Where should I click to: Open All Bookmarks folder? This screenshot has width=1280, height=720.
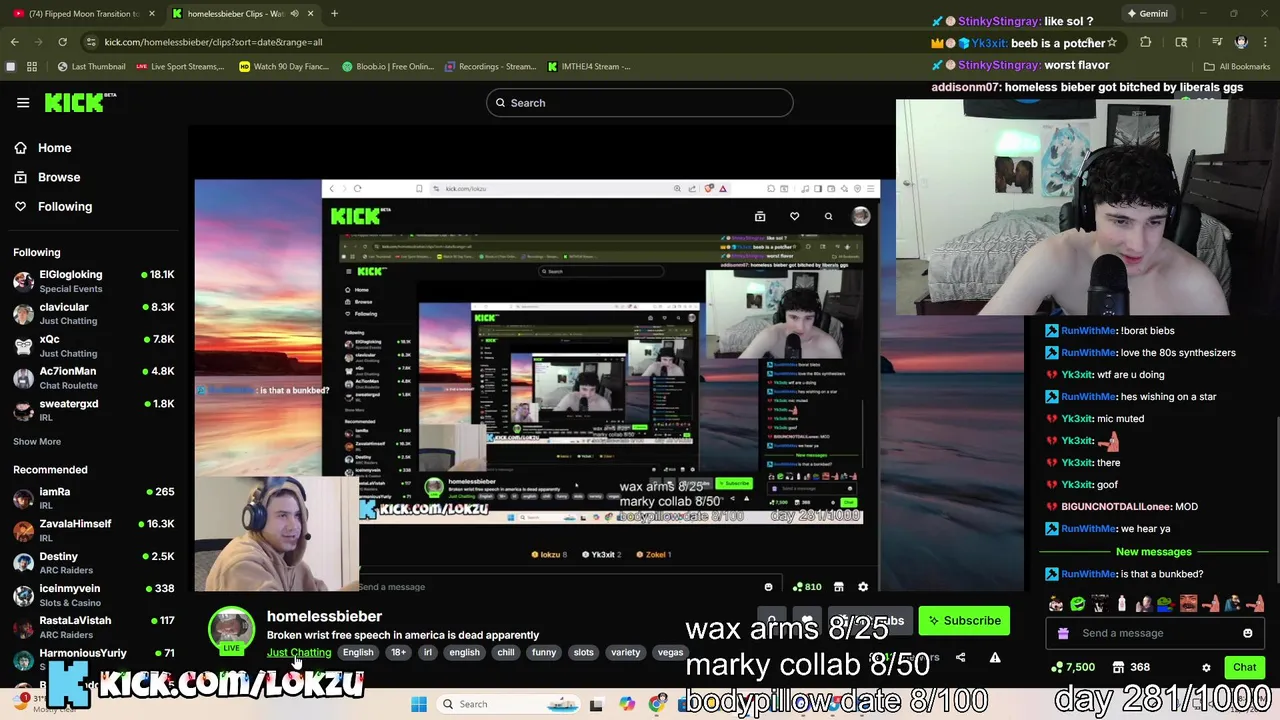tap(1237, 67)
